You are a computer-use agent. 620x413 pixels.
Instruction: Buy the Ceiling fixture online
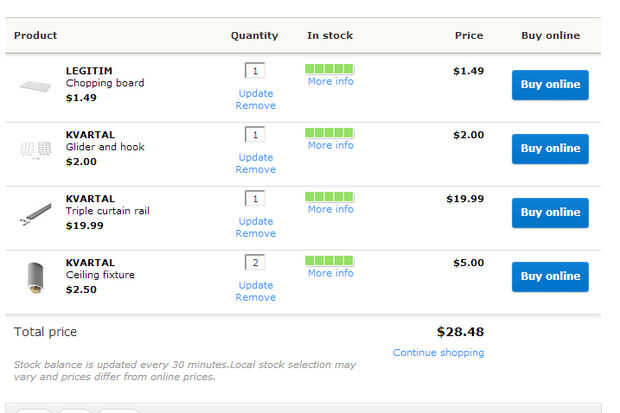point(550,276)
